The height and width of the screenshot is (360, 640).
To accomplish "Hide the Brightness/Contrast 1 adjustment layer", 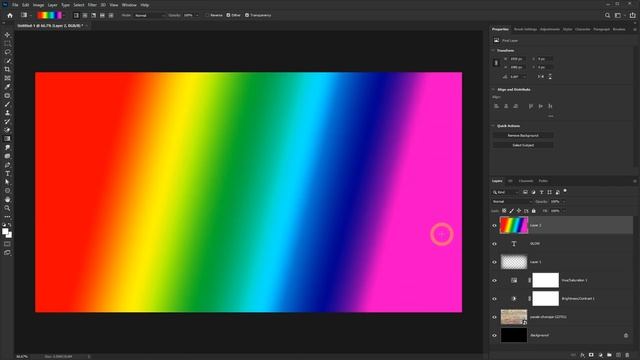I will [494, 299].
